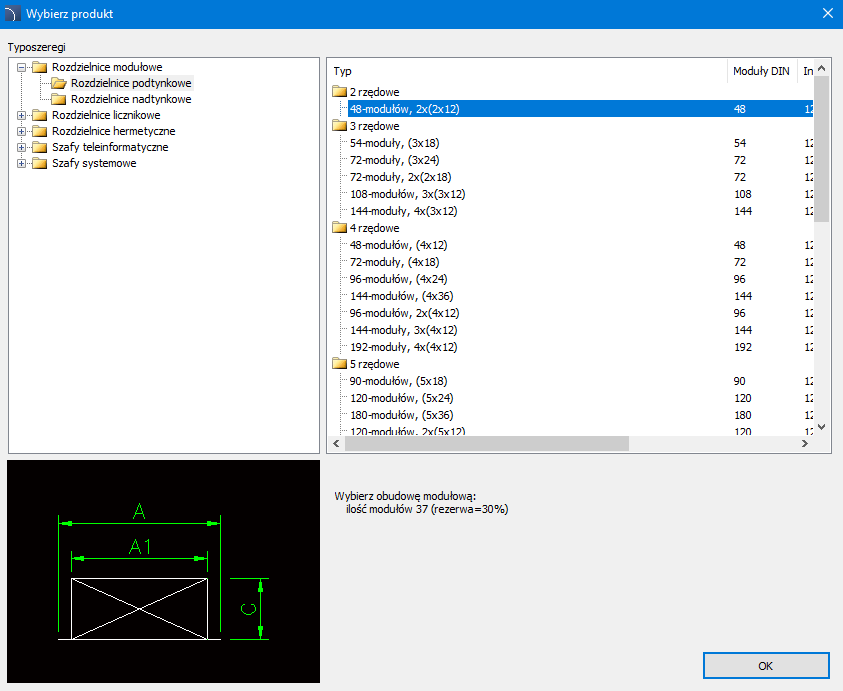Sort by the Typ column header
The height and width of the screenshot is (691, 843).
click(x=527, y=71)
